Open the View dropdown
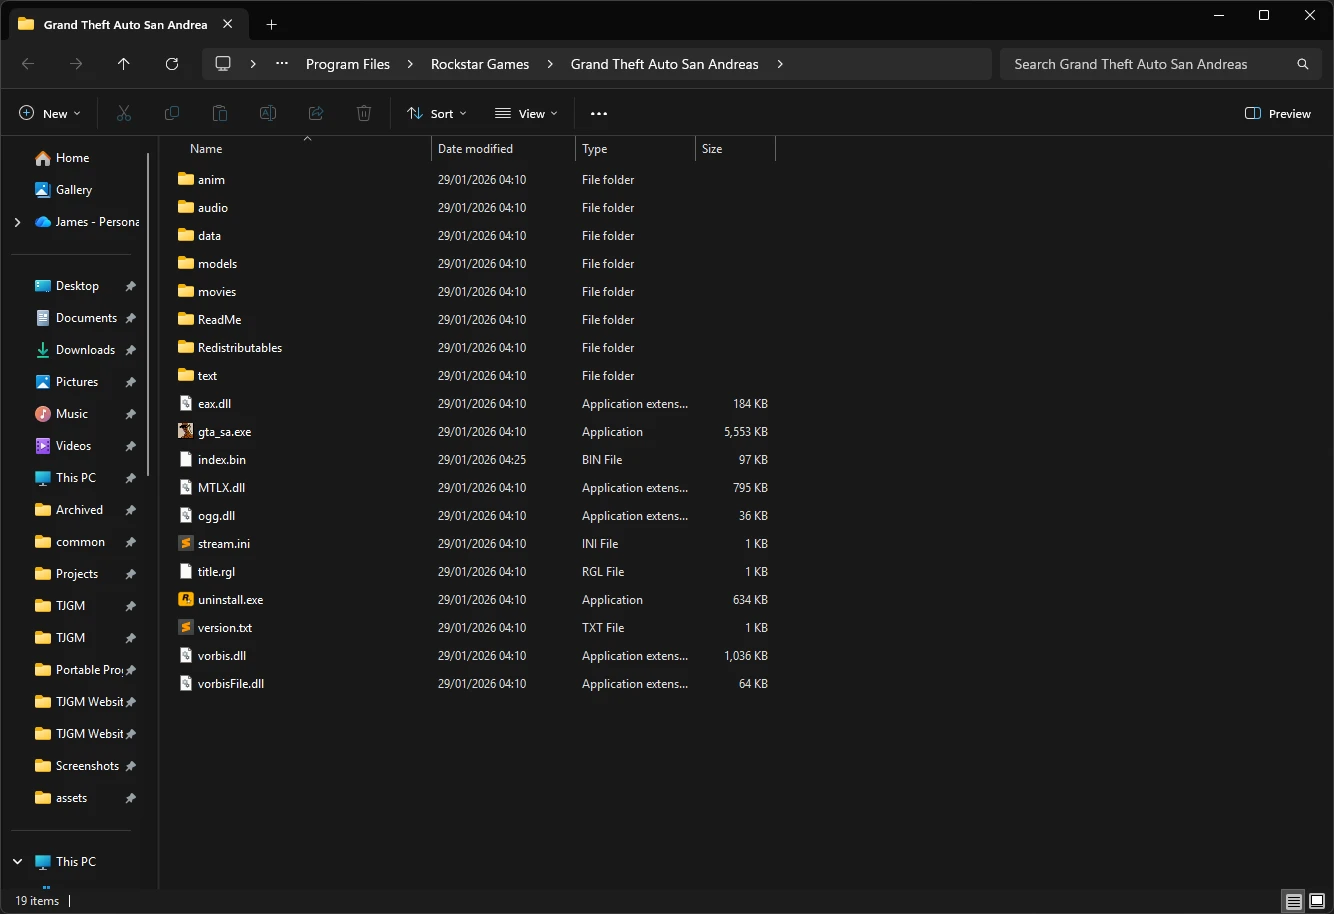Viewport: 1334px width, 914px height. 525,113
